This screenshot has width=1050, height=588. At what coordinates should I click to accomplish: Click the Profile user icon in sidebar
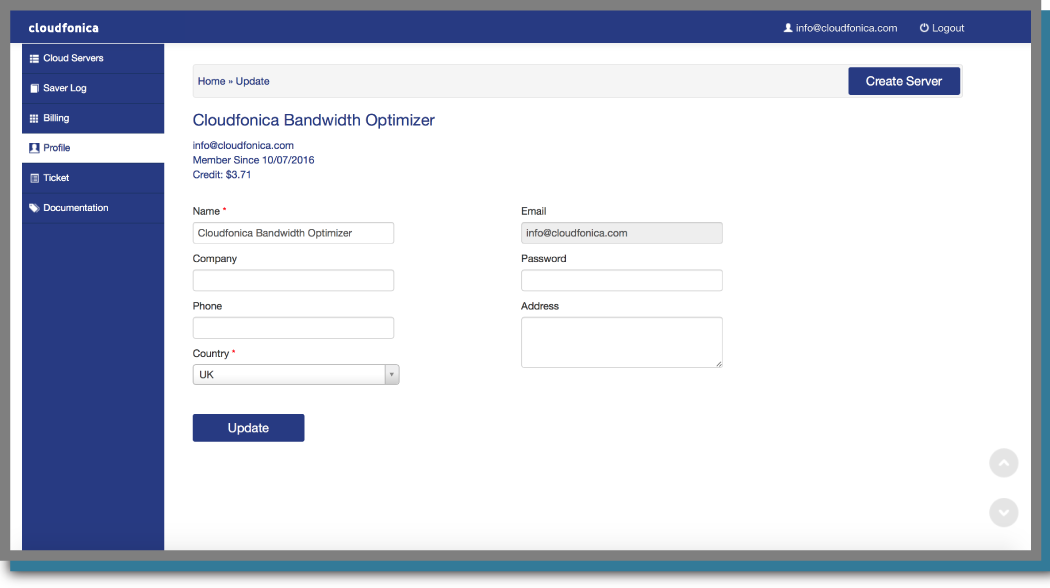(34, 148)
